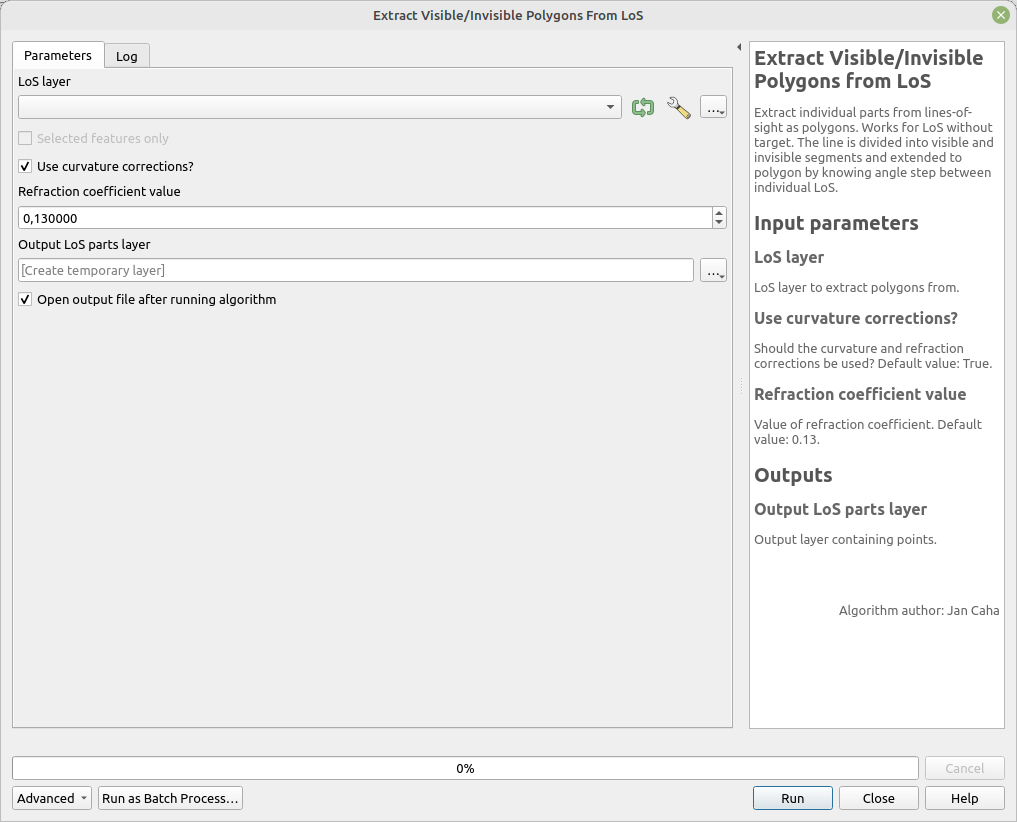Switch to the Log tab

tap(126, 56)
